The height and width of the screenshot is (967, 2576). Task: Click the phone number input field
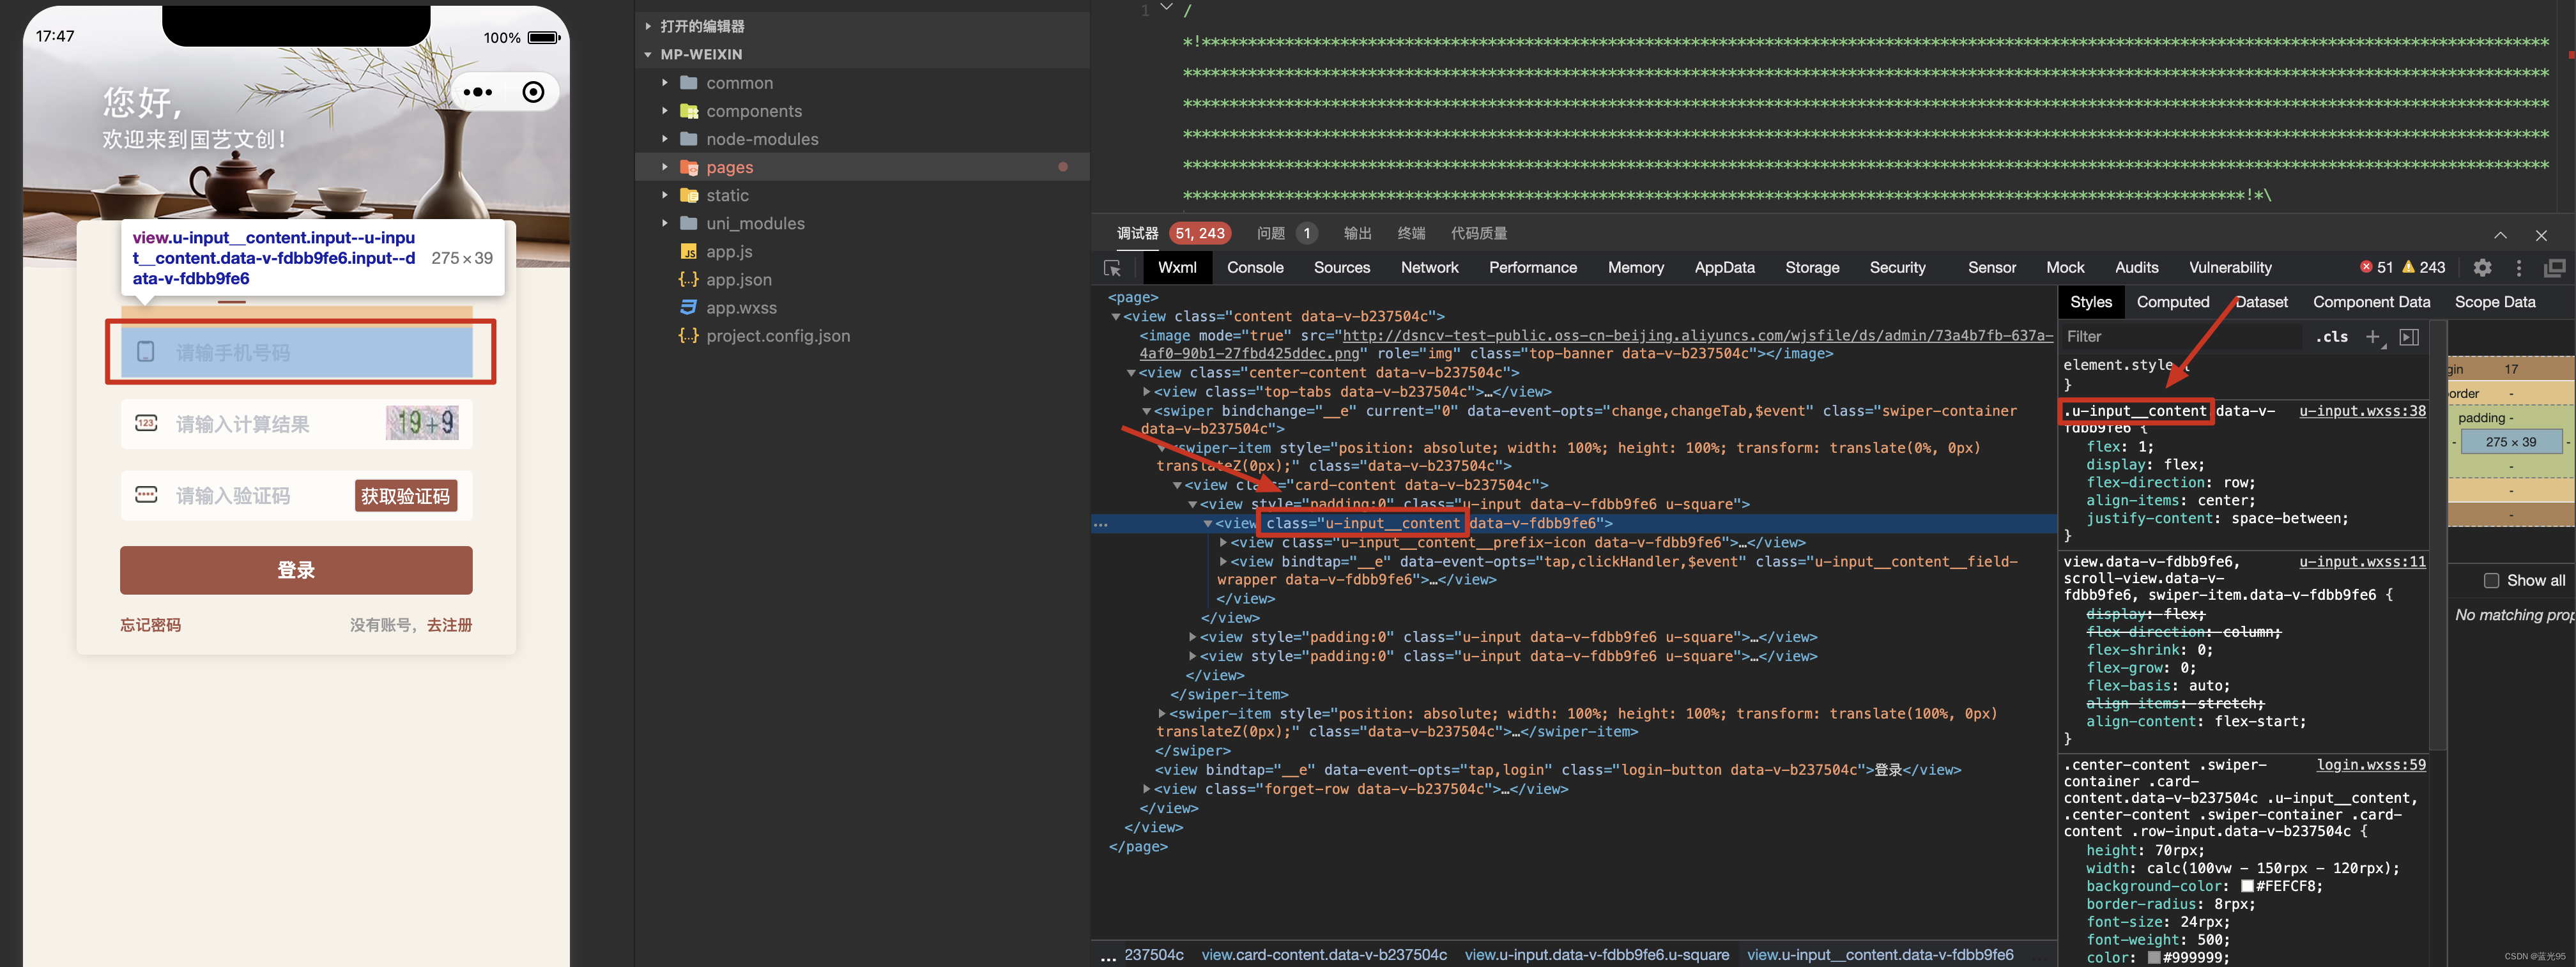[x=301, y=353]
